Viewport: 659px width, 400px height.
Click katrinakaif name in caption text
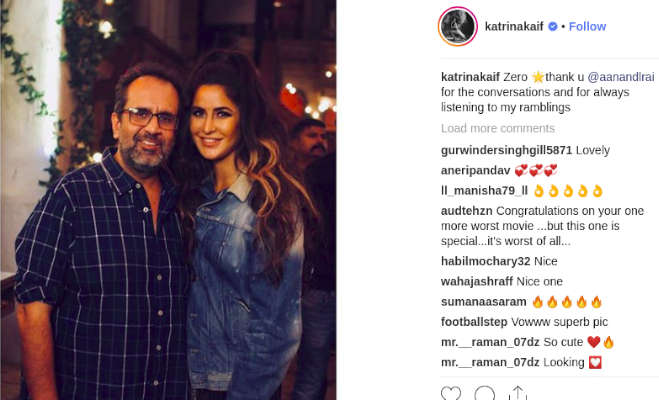[x=470, y=77]
